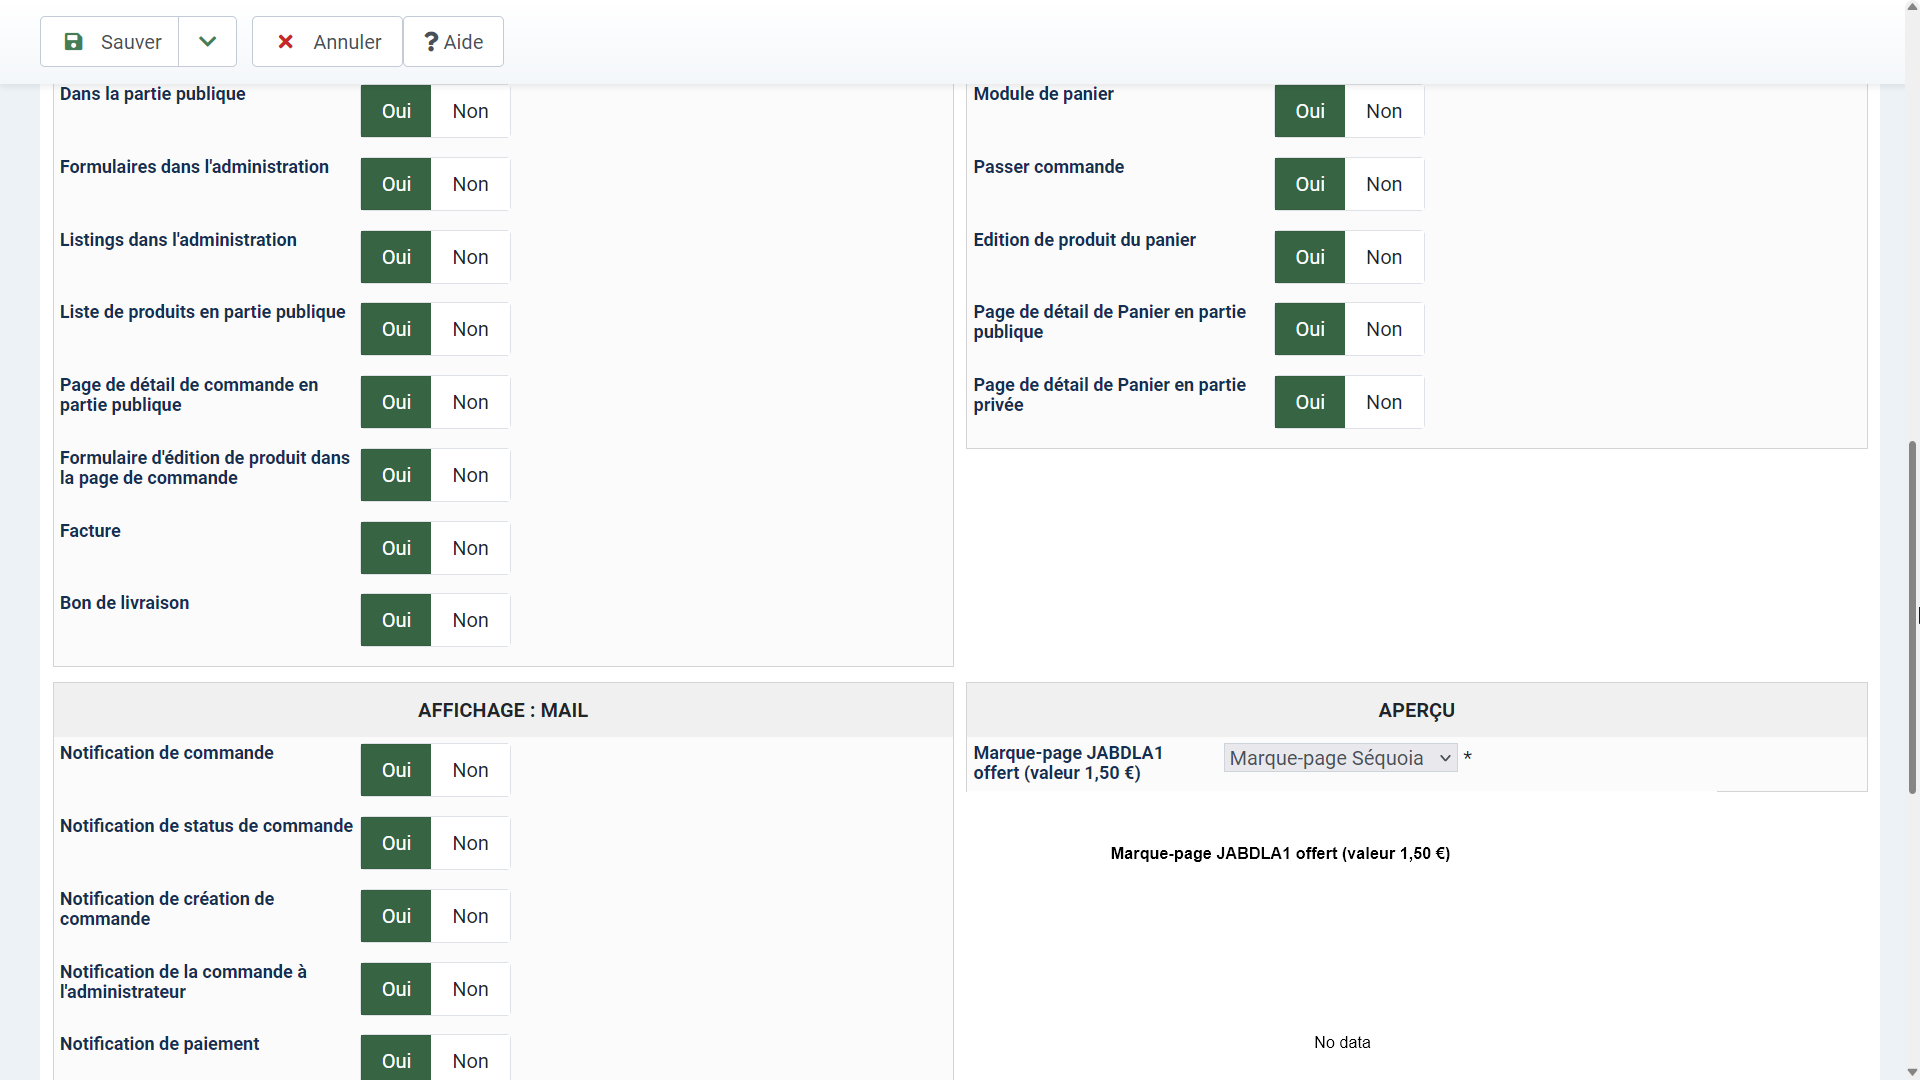Click the Sauver floppy disk icon
This screenshot has width=1920, height=1080.
pyautogui.click(x=73, y=42)
